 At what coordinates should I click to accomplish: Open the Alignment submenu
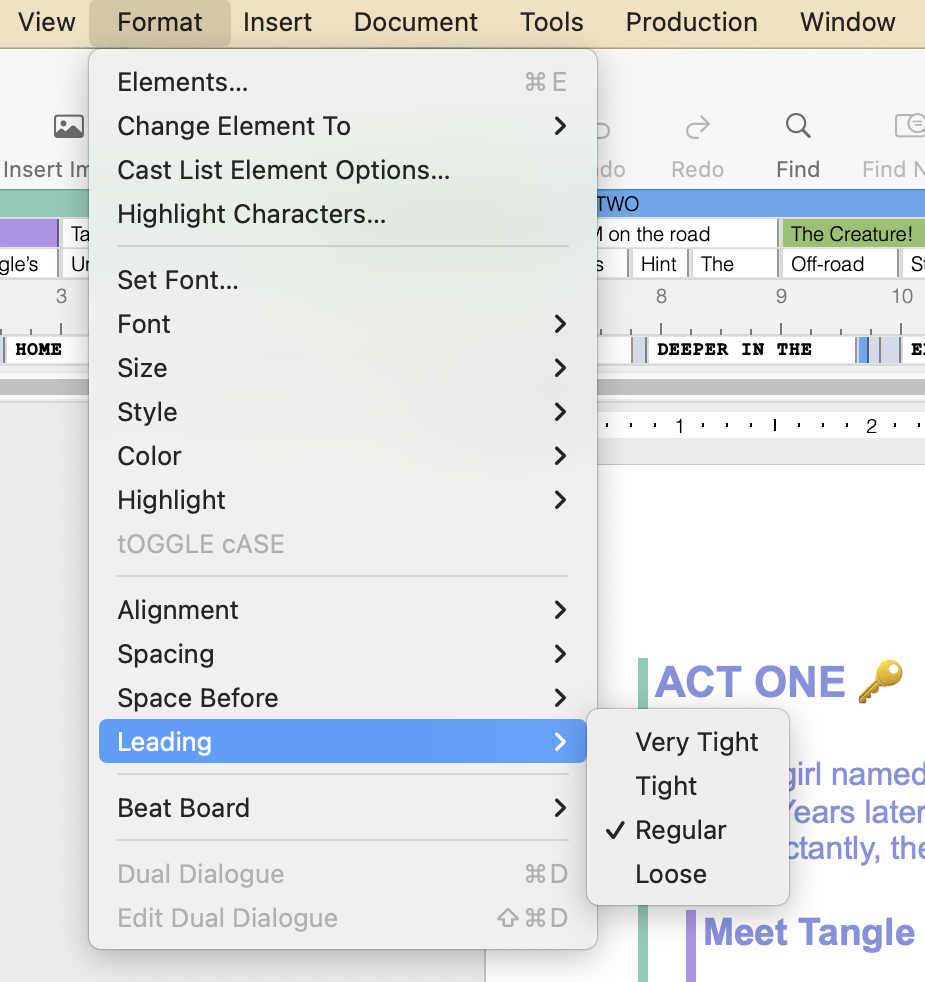(177, 610)
